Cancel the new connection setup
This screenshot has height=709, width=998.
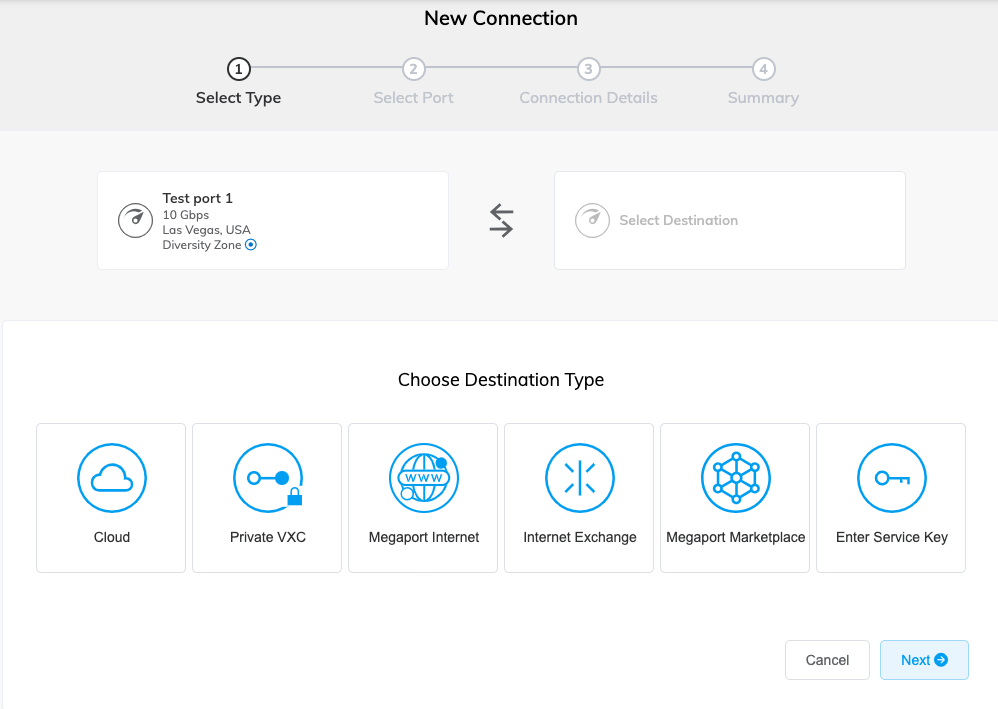(827, 660)
